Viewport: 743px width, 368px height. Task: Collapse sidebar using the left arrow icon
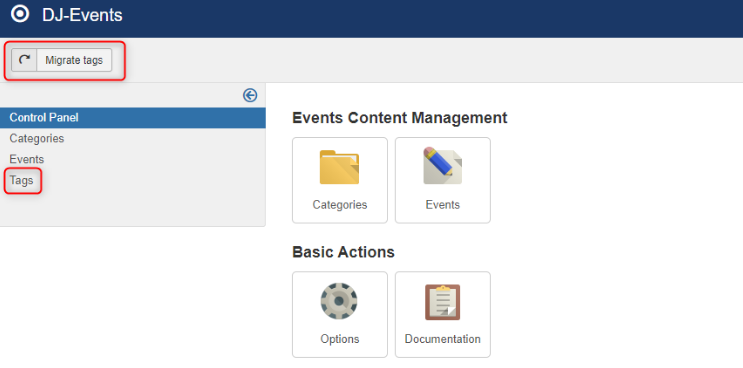click(250, 96)
